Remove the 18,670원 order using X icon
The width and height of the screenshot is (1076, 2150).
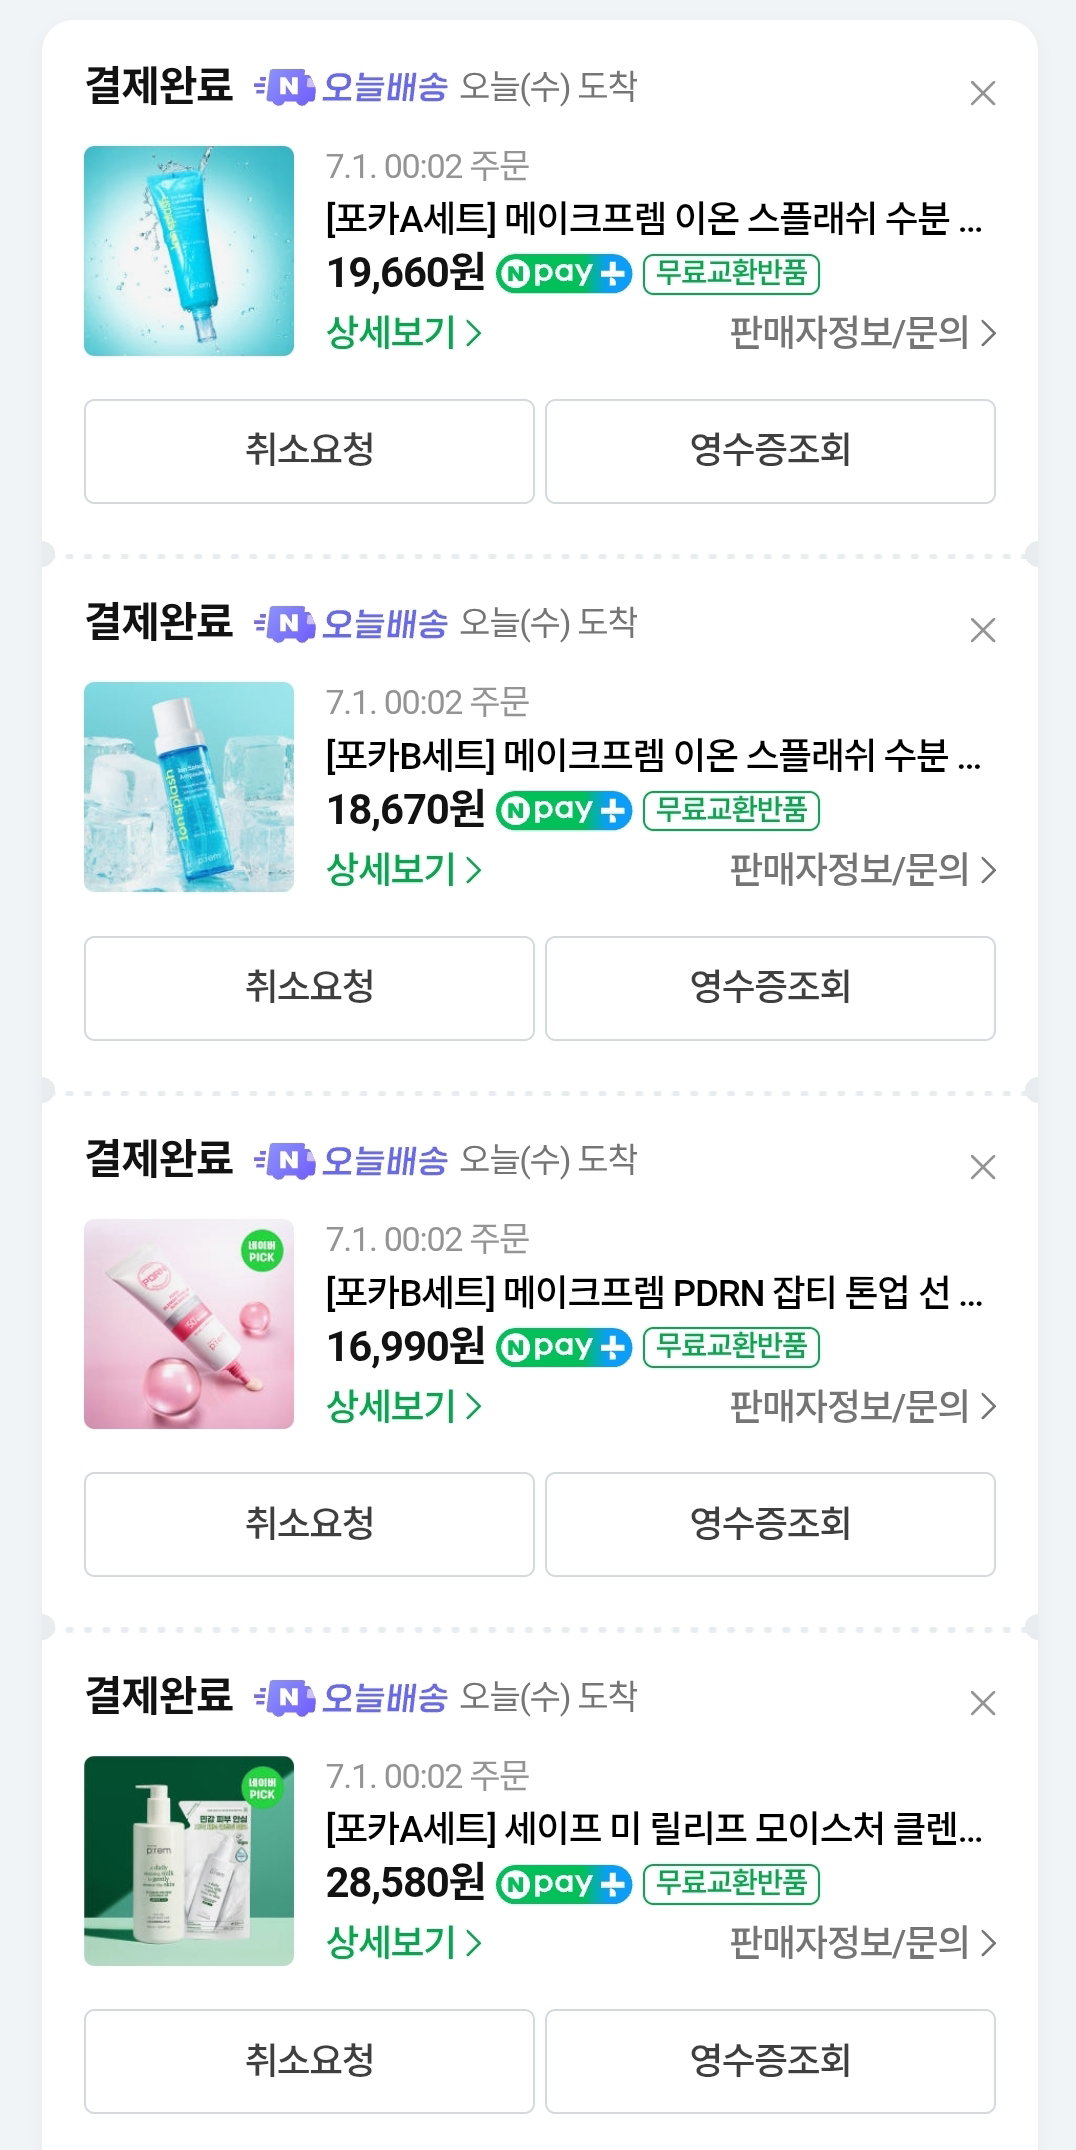coord(983,630)
